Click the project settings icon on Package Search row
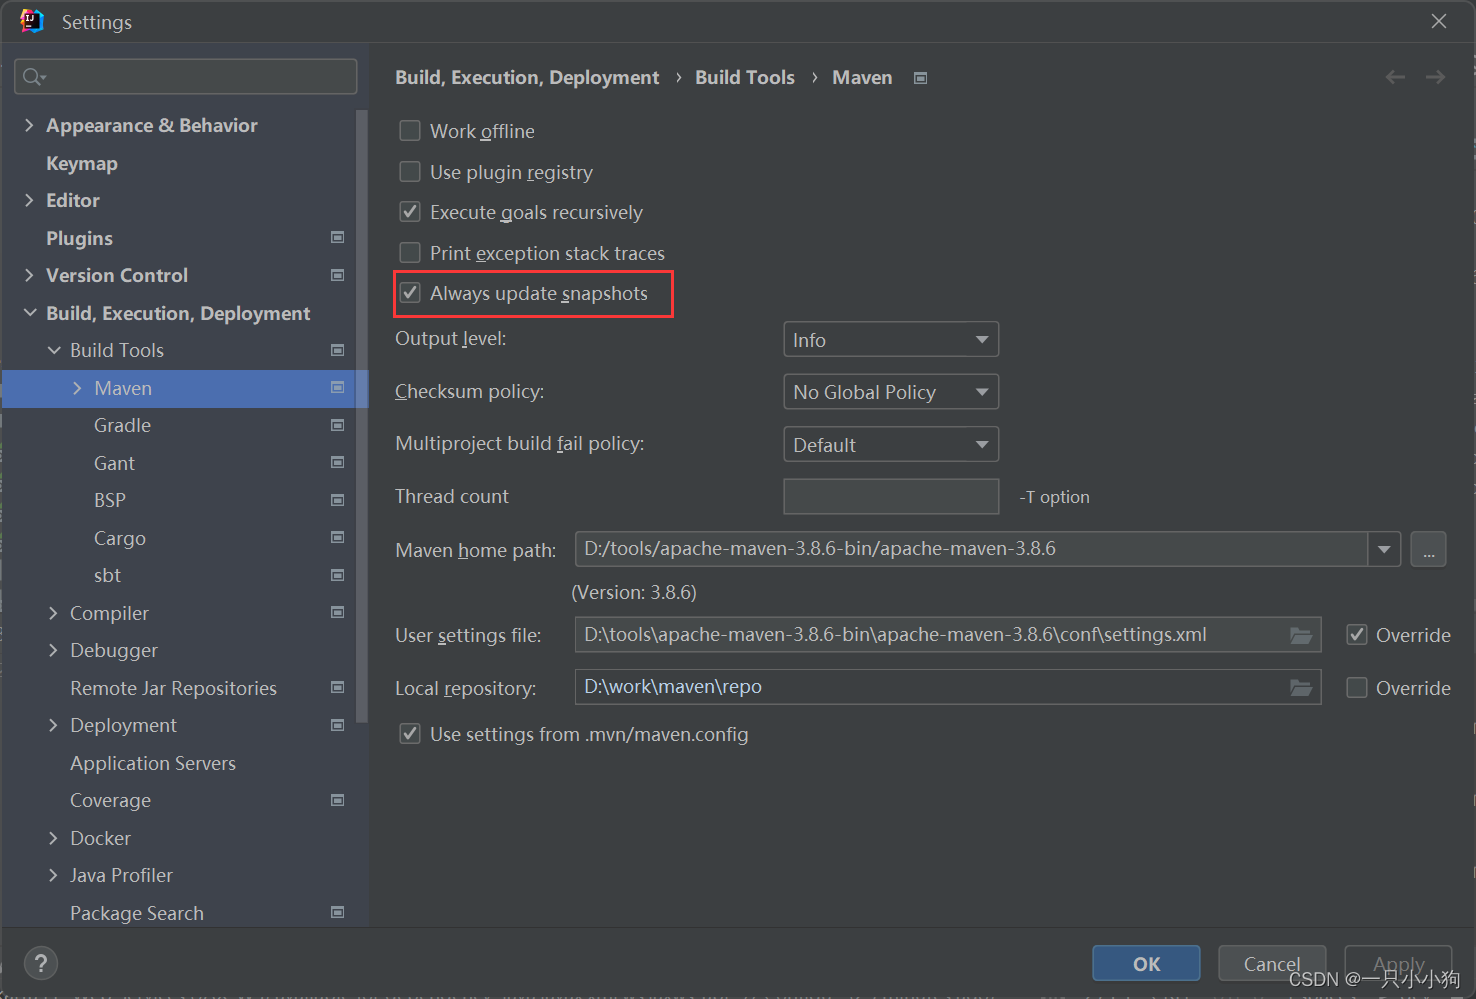 click(x=338, y=913)
